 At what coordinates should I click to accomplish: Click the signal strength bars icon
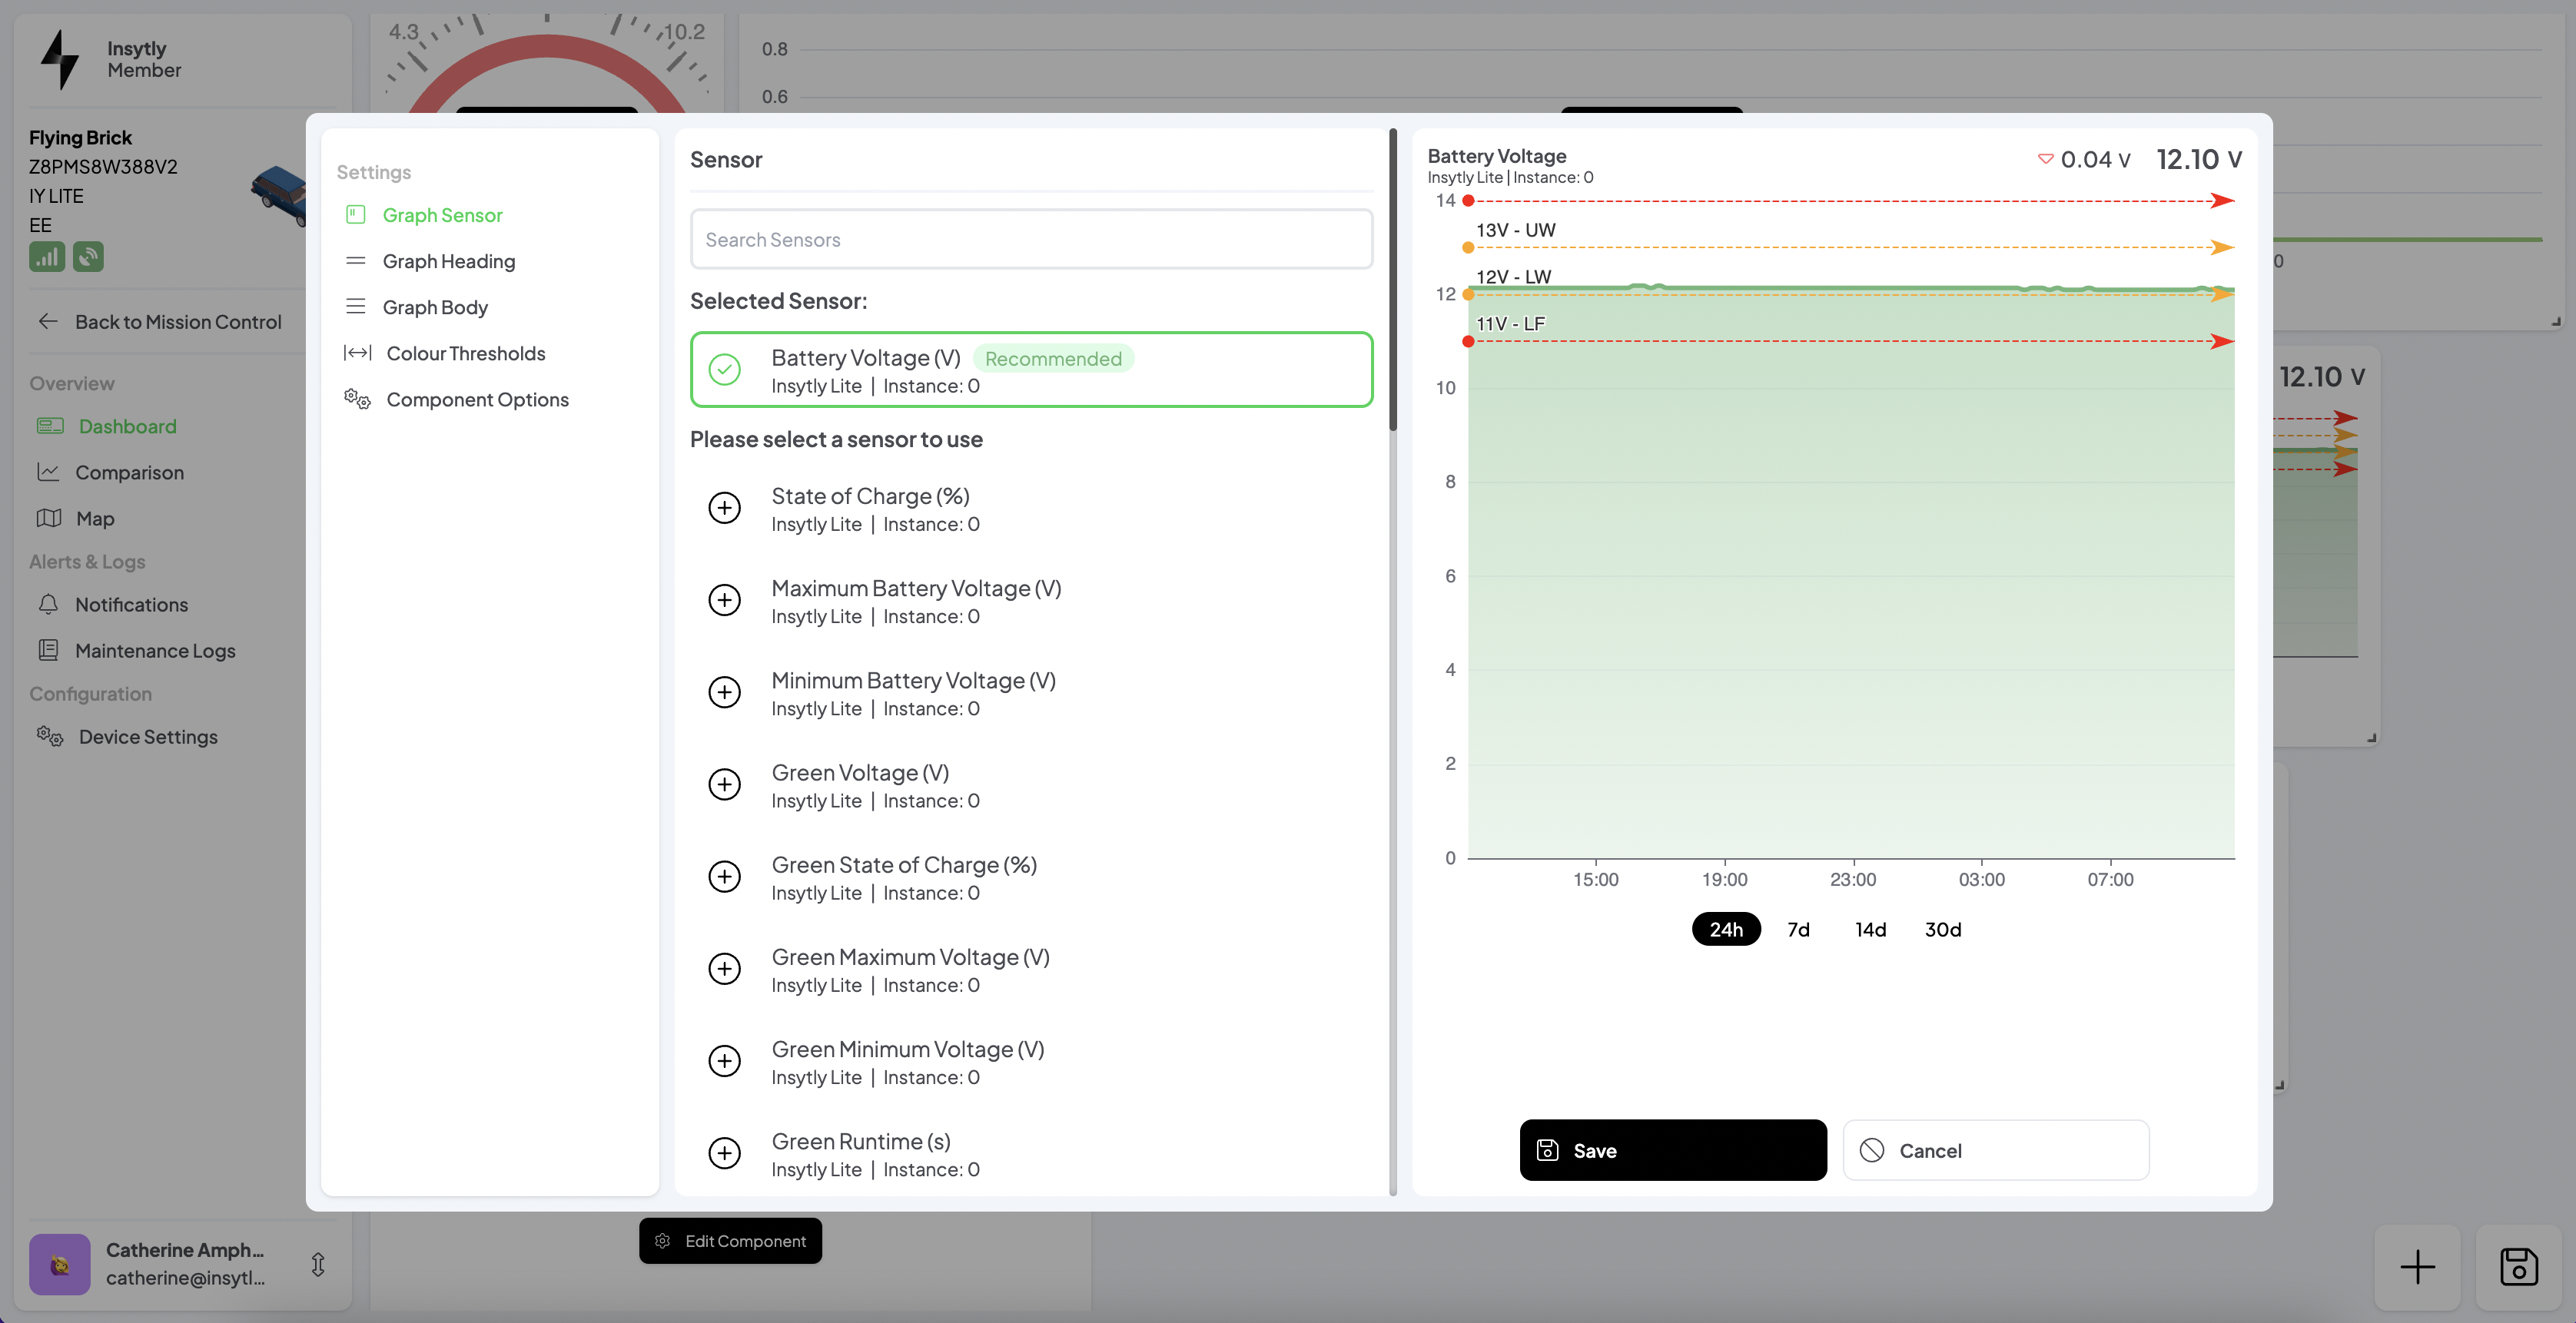pos(46,257)
